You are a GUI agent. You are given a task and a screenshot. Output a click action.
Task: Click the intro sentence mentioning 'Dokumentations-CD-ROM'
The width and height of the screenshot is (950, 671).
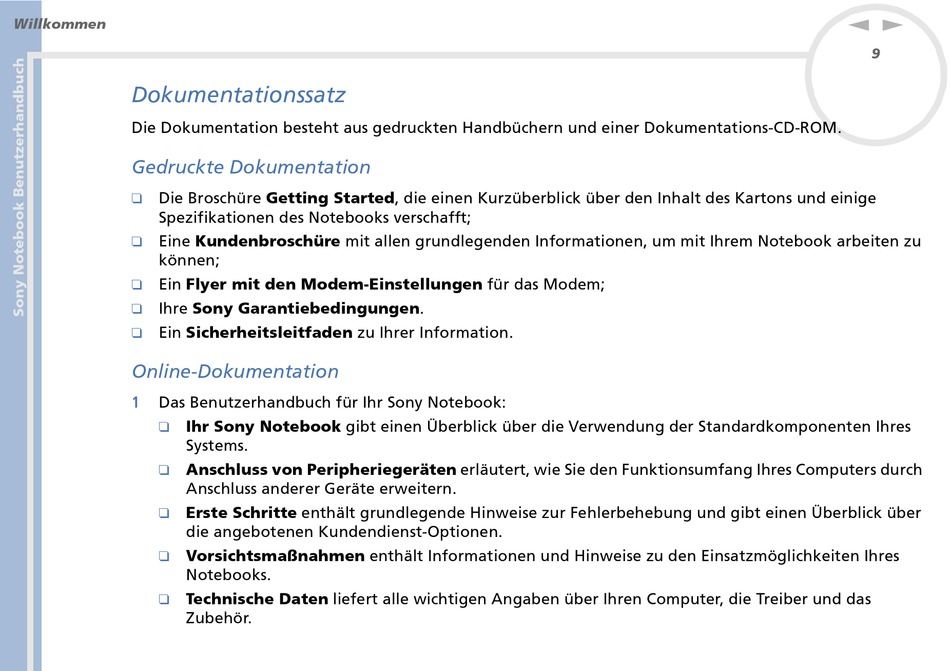[x=487, y=128]
